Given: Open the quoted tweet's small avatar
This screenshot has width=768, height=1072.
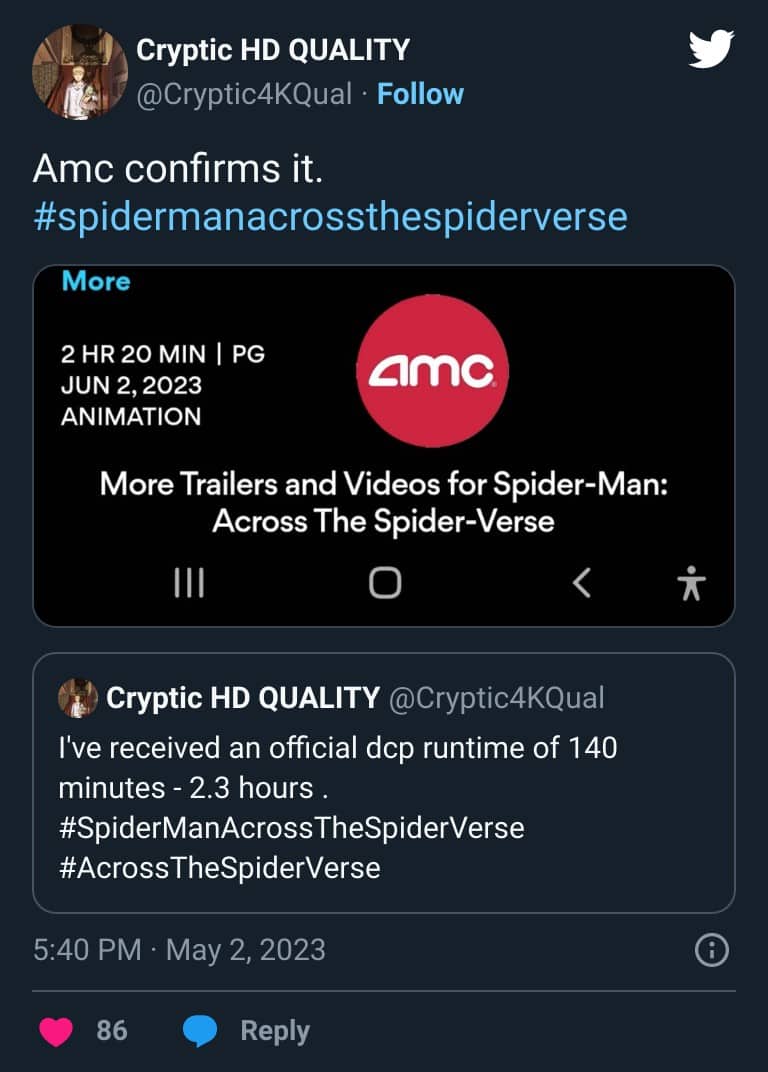Looking at the screenshot, I should point(78,697).
